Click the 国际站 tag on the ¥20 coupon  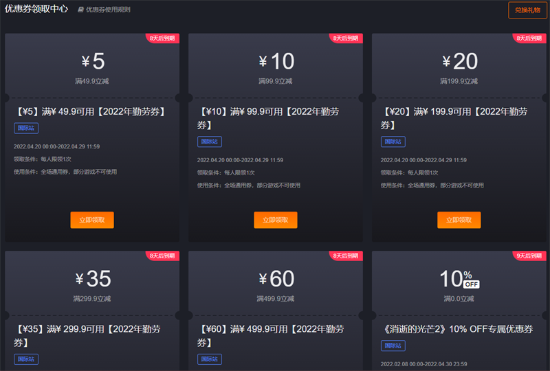(393, 142)
